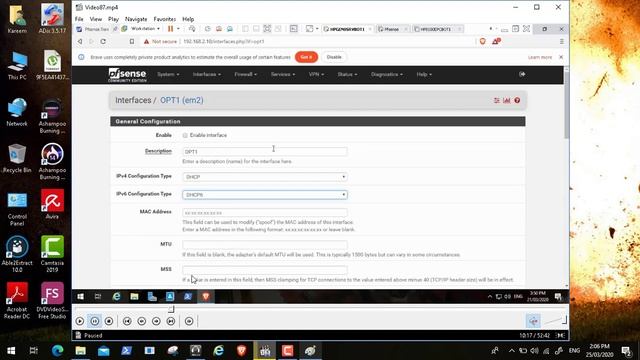
Task: Click the Camtasia icon on host taskbar
Action: [287, 351]
